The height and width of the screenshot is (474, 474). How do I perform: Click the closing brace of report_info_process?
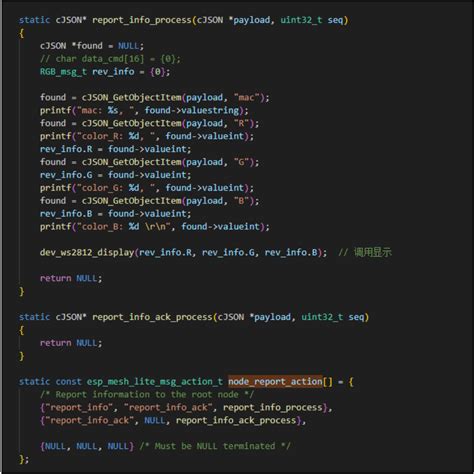(x=22, y=292)
